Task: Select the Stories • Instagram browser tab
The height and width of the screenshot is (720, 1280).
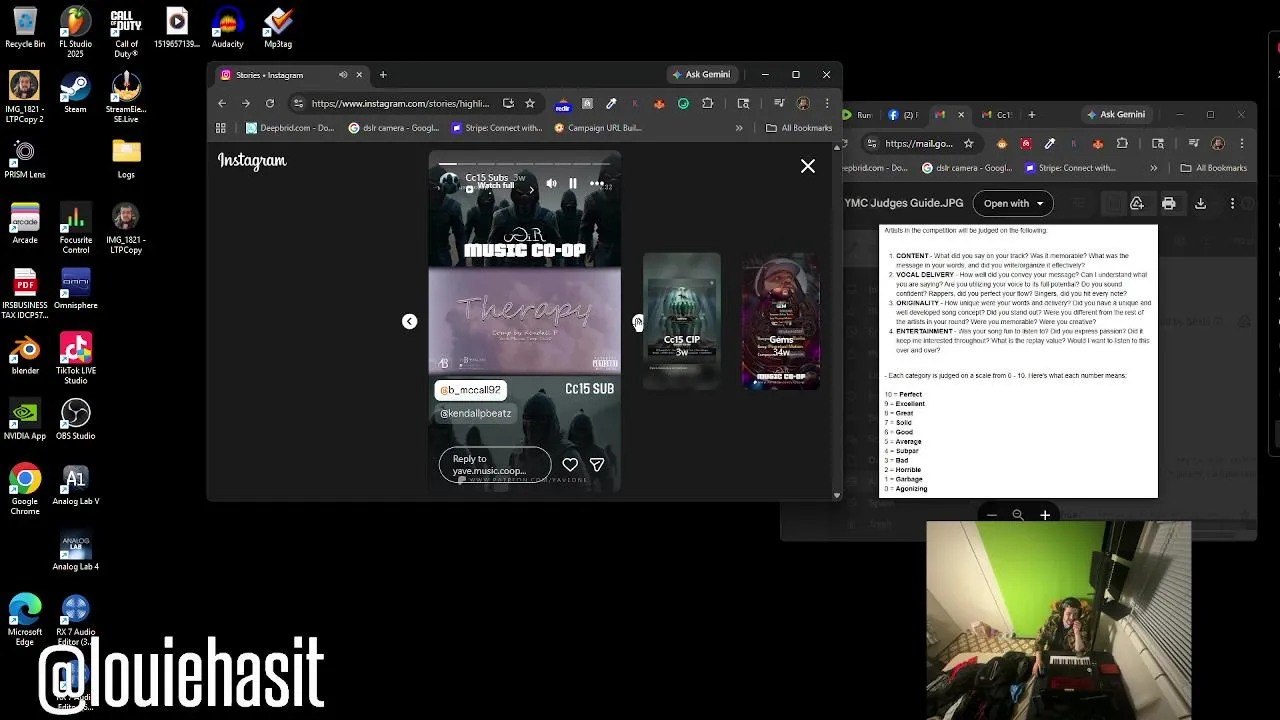Action: (288, 75)
